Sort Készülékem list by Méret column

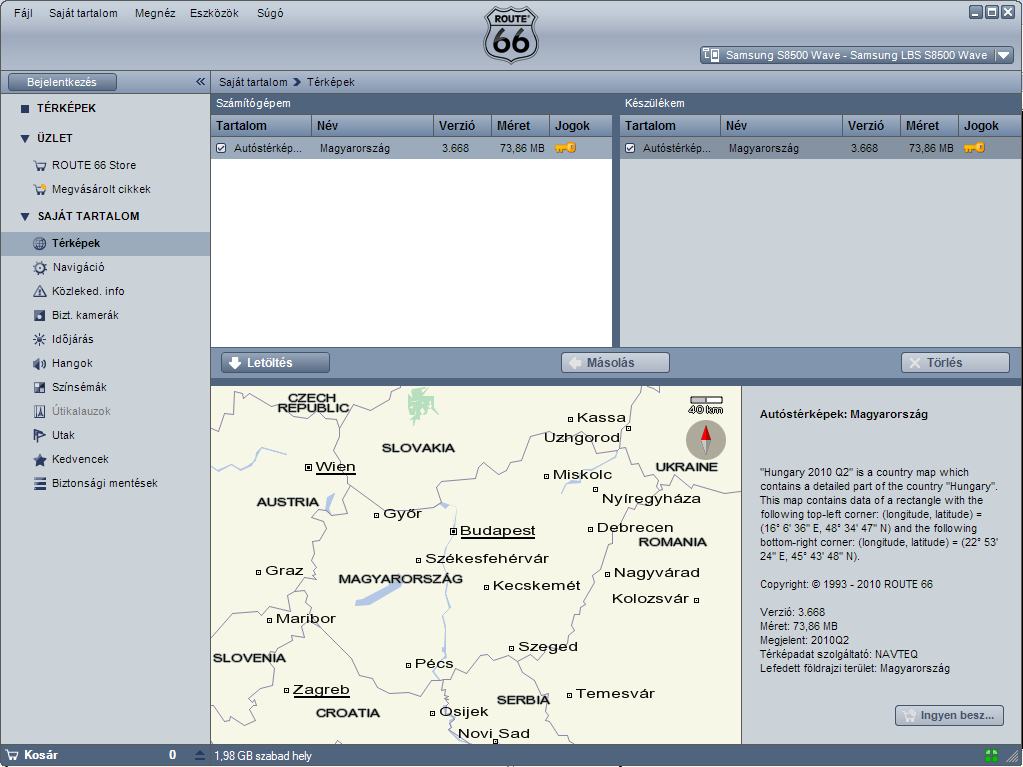pos(929,126)
